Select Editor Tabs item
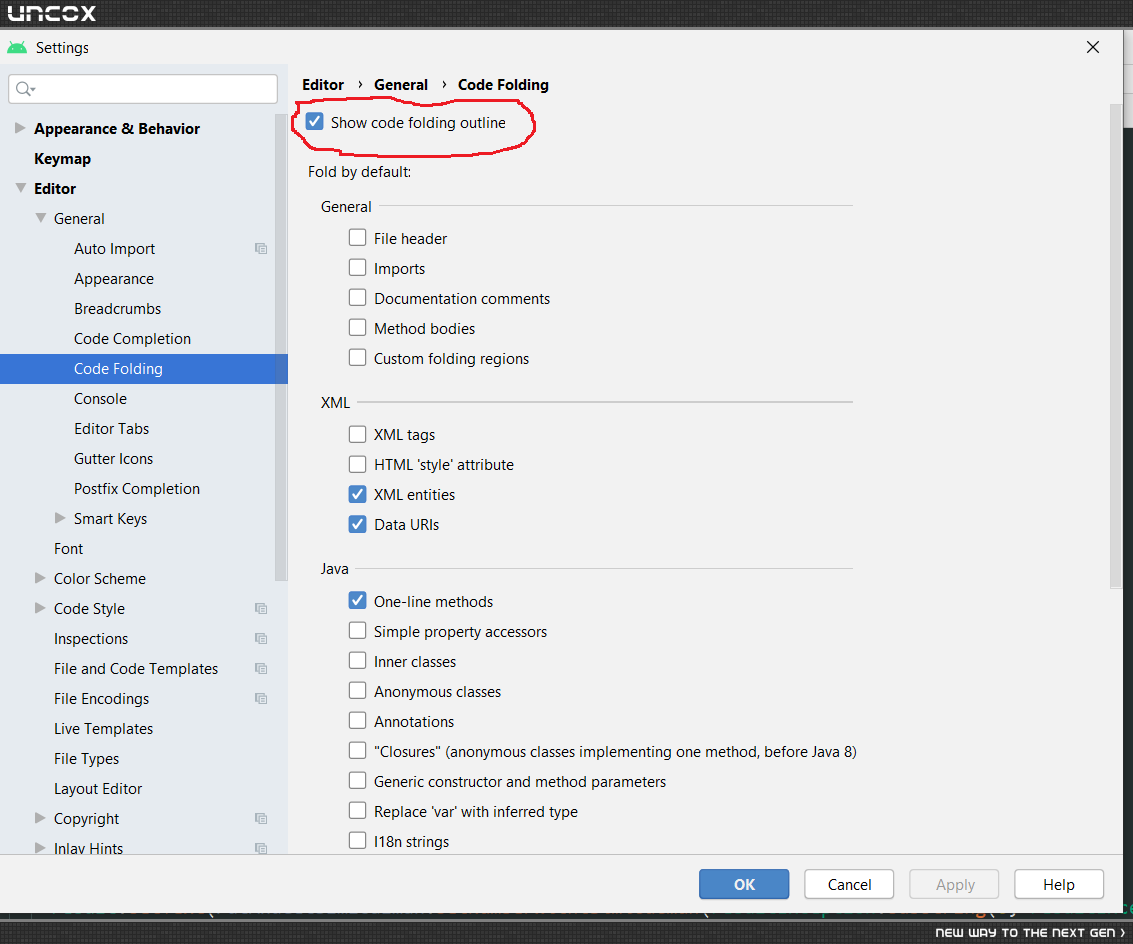The image size is (1133, 944). coord(111,429)
